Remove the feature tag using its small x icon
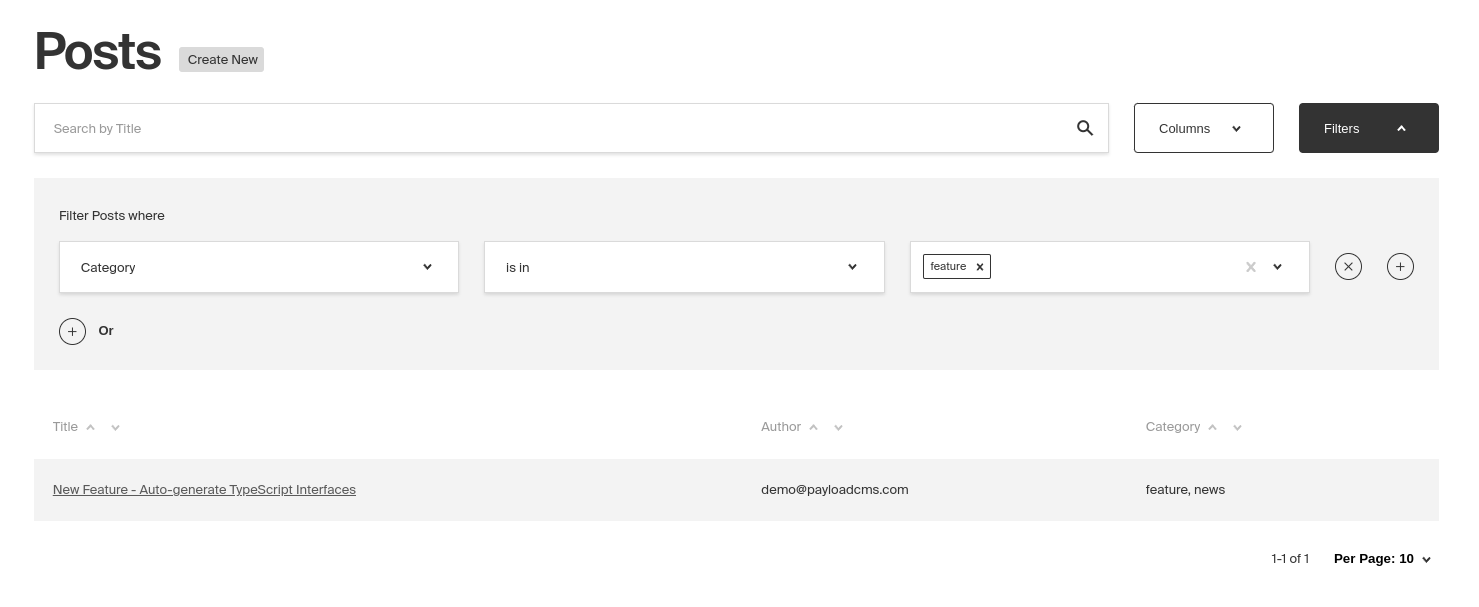This screenshot has height=607, width=1479. 979,266
